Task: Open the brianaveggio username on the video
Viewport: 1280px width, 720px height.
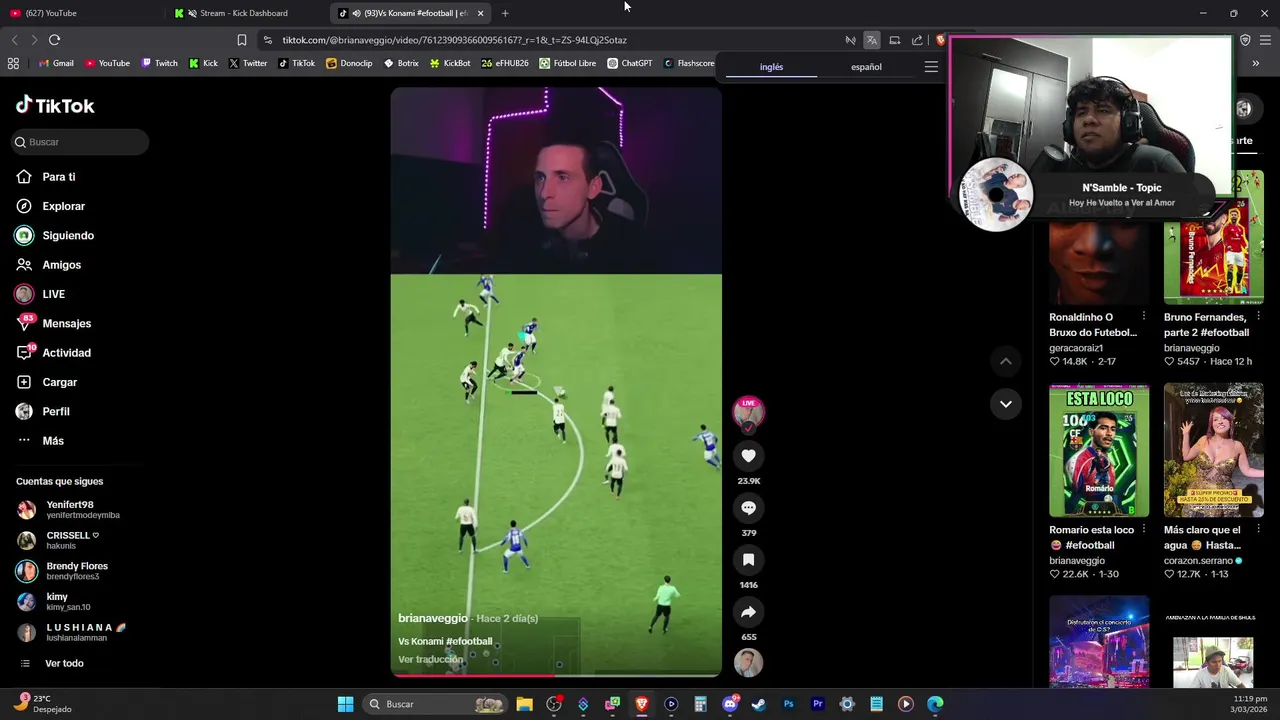Action: pyautogui.click(x=433, y=618)
